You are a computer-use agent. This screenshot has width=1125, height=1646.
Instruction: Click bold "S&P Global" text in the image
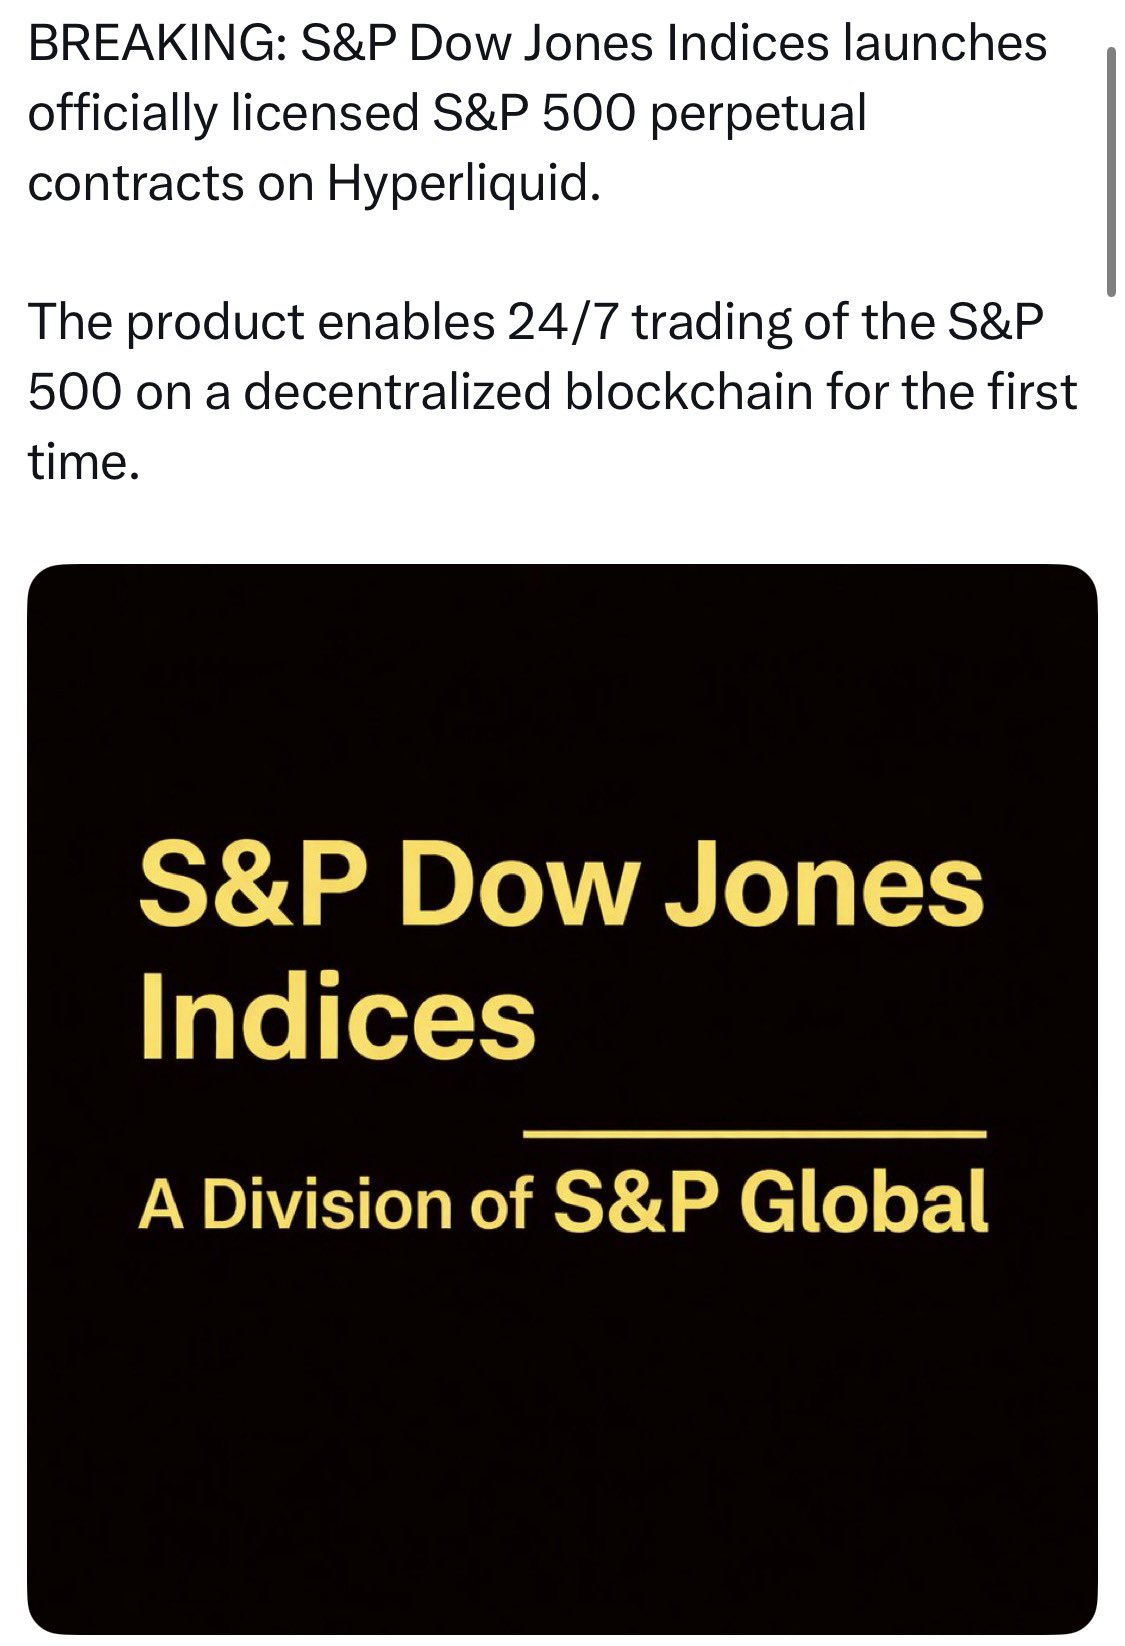770,1201
